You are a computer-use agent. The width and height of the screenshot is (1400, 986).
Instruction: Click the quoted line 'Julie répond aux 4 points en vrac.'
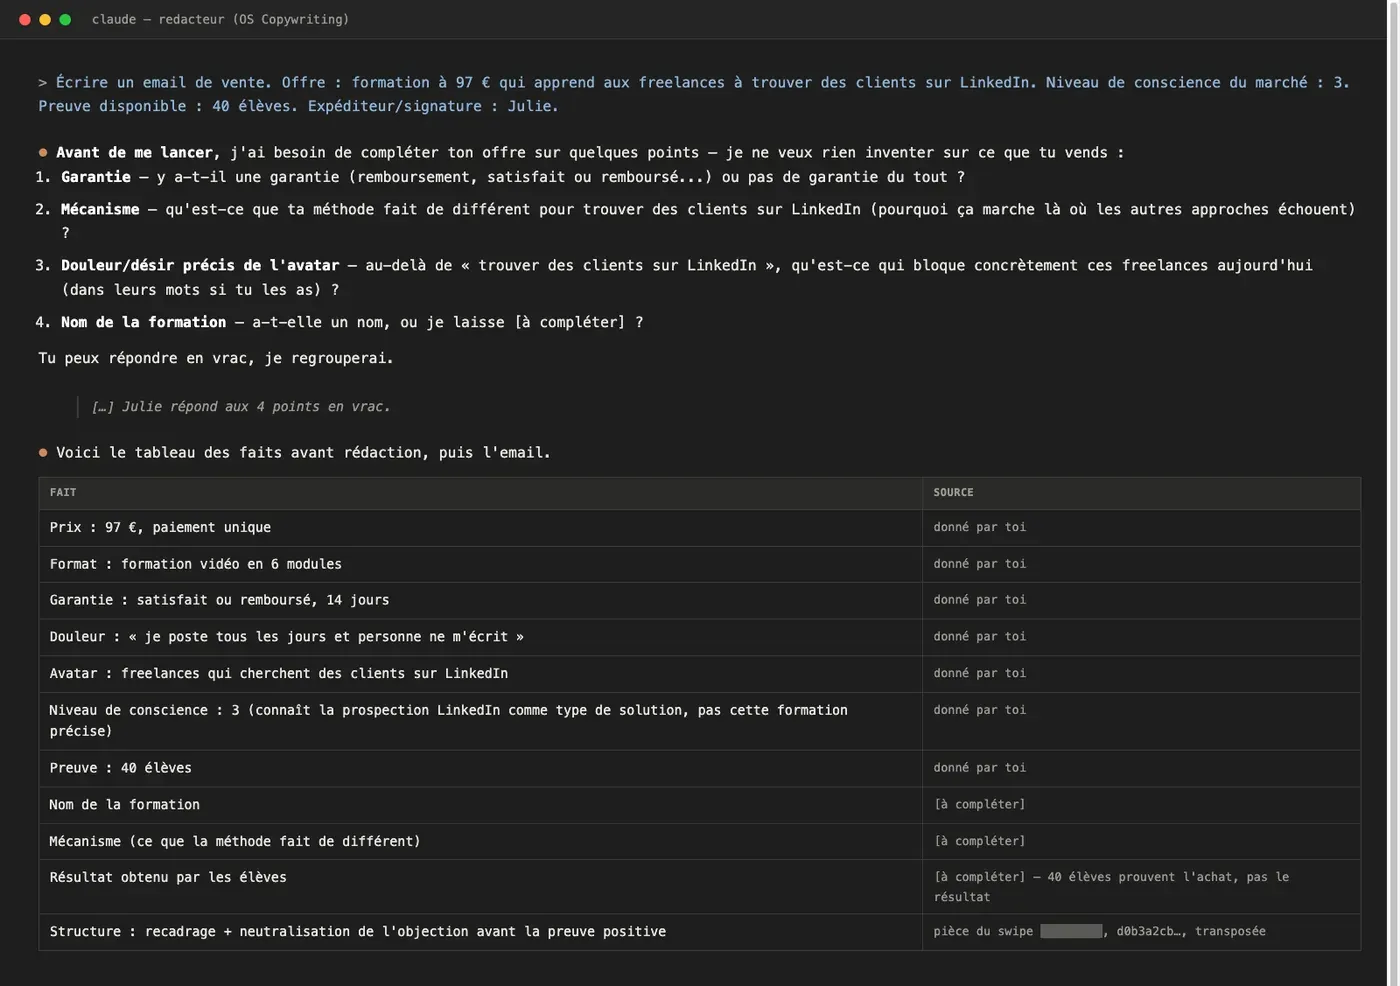coord(241,407)
